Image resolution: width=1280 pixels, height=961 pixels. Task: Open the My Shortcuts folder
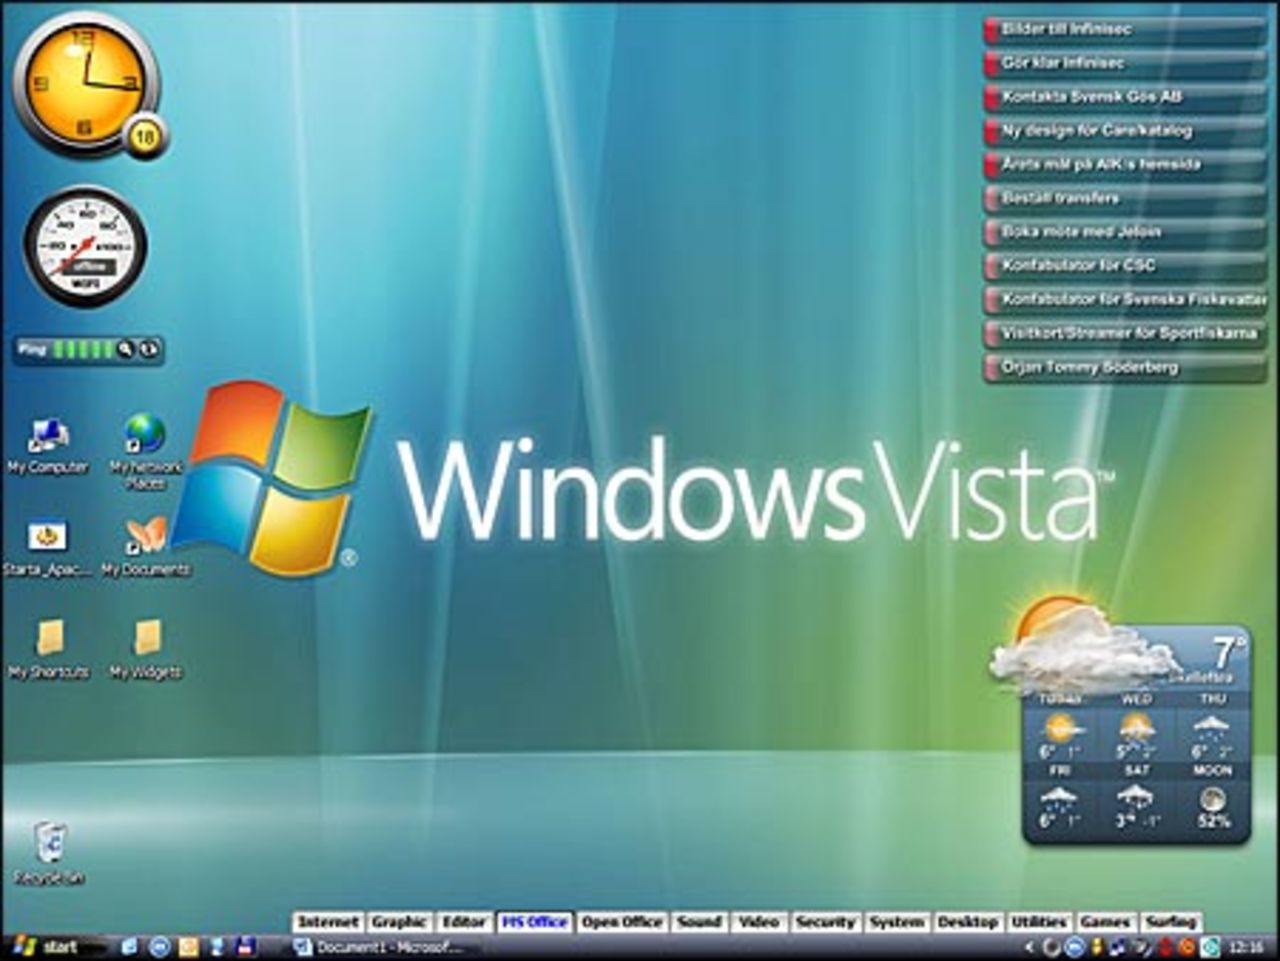[x=49, y=649]
